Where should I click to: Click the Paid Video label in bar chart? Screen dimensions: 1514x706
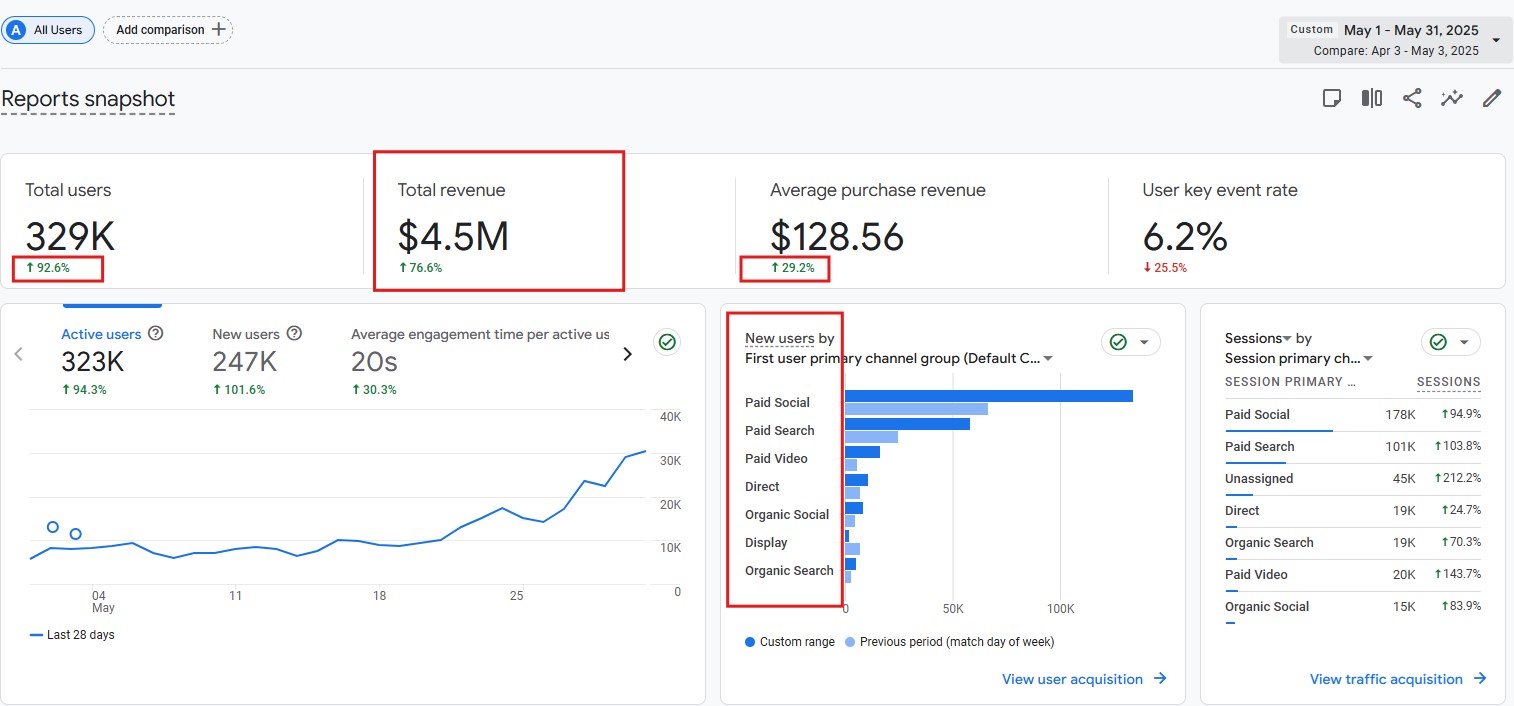(776, 459)
